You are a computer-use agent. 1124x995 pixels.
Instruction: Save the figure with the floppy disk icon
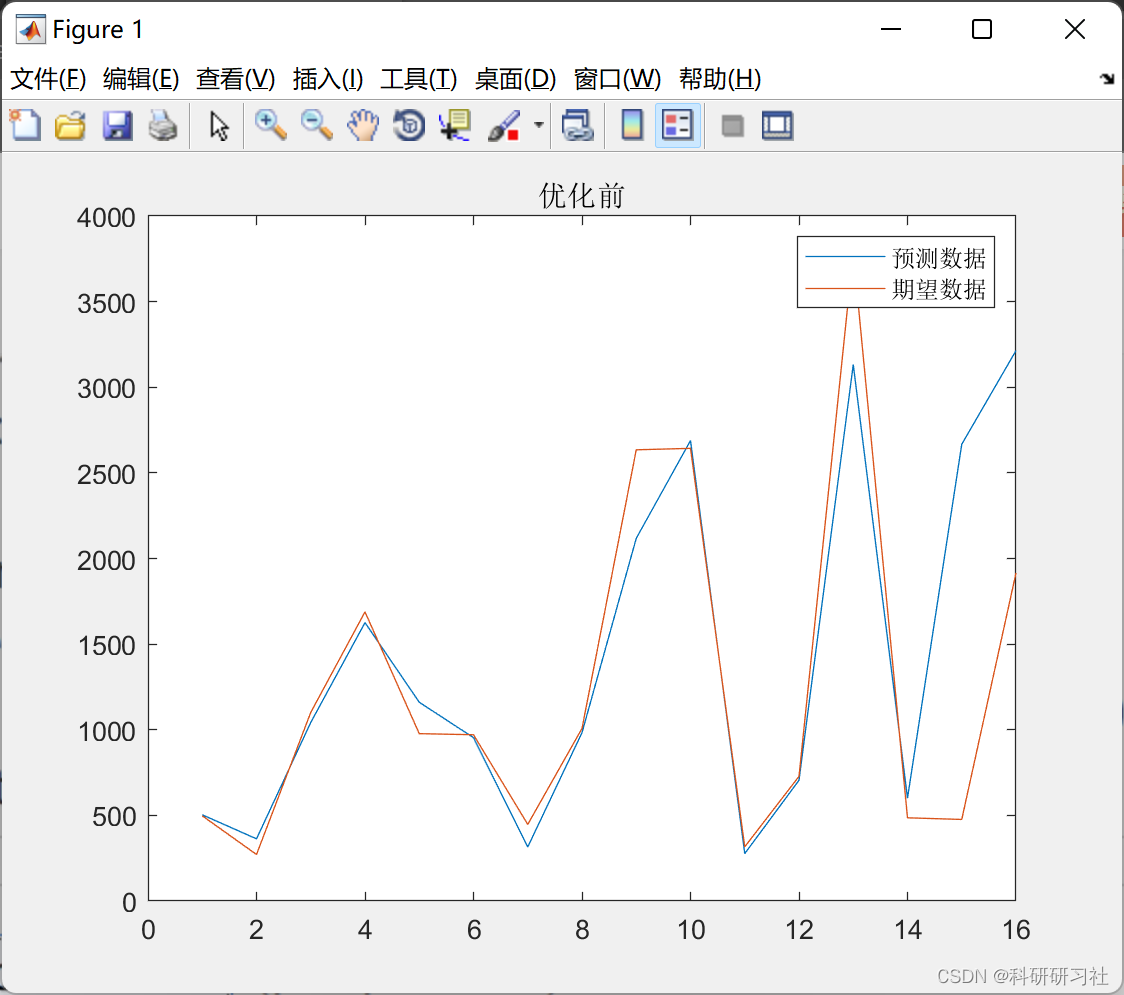[117, 125]
